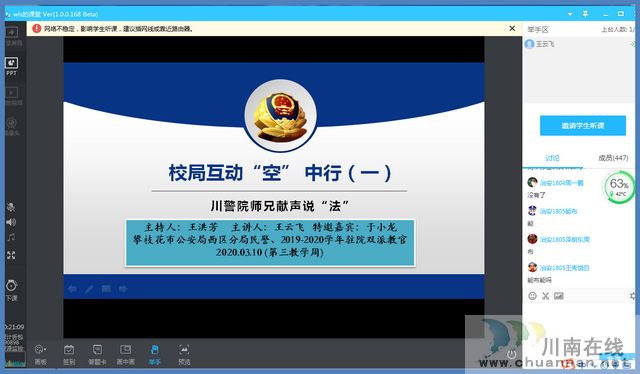Open the emoji picker in chat
Image resolution: width=640 pixels, height=374 pixels.
[x=532, y=296]
